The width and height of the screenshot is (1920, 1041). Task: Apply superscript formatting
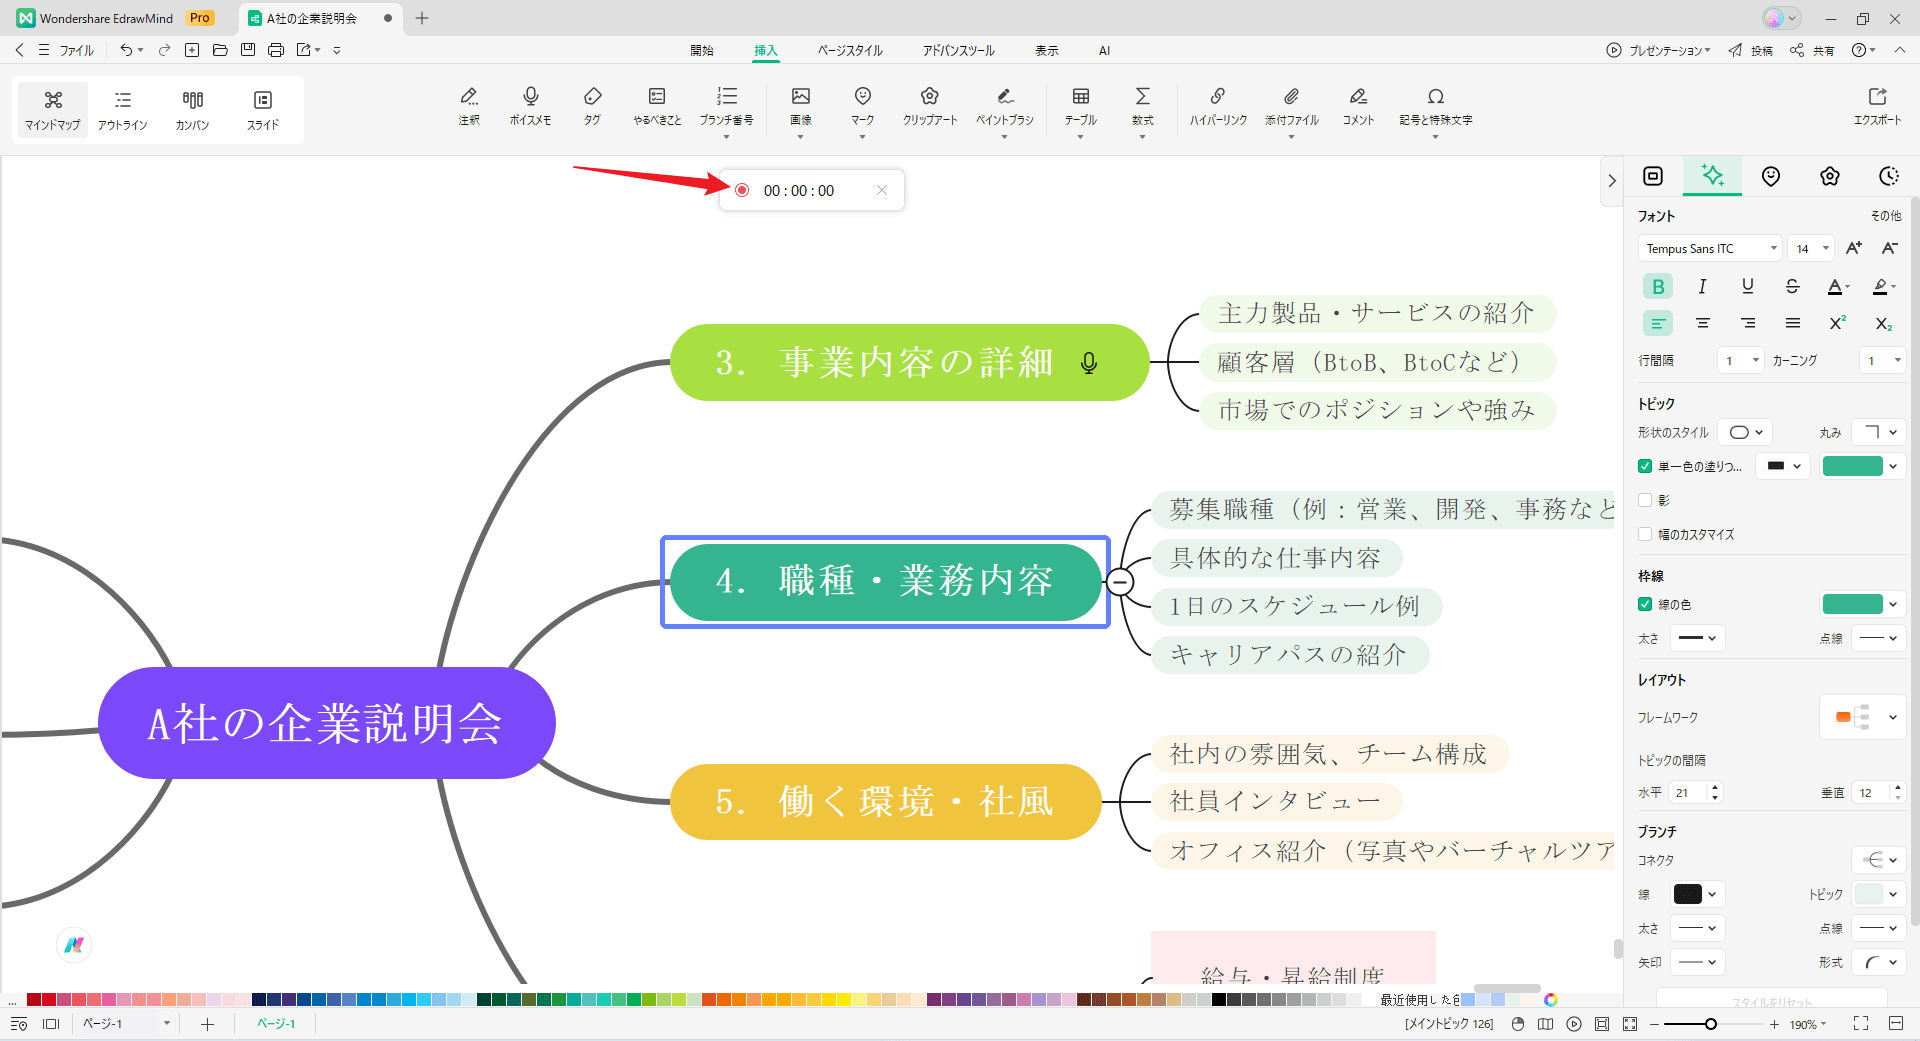(1837, 323)
